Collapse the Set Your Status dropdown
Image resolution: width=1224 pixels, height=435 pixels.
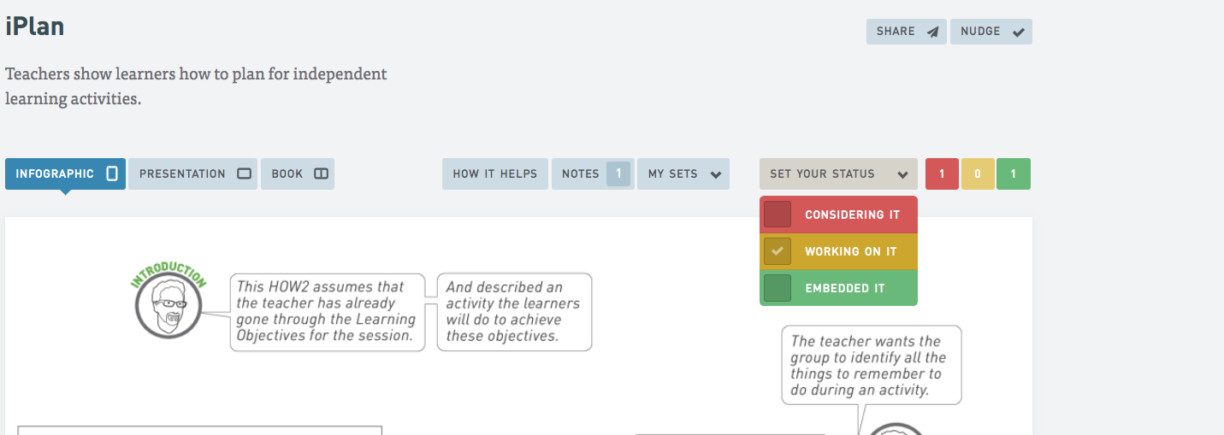coord(838,174)
